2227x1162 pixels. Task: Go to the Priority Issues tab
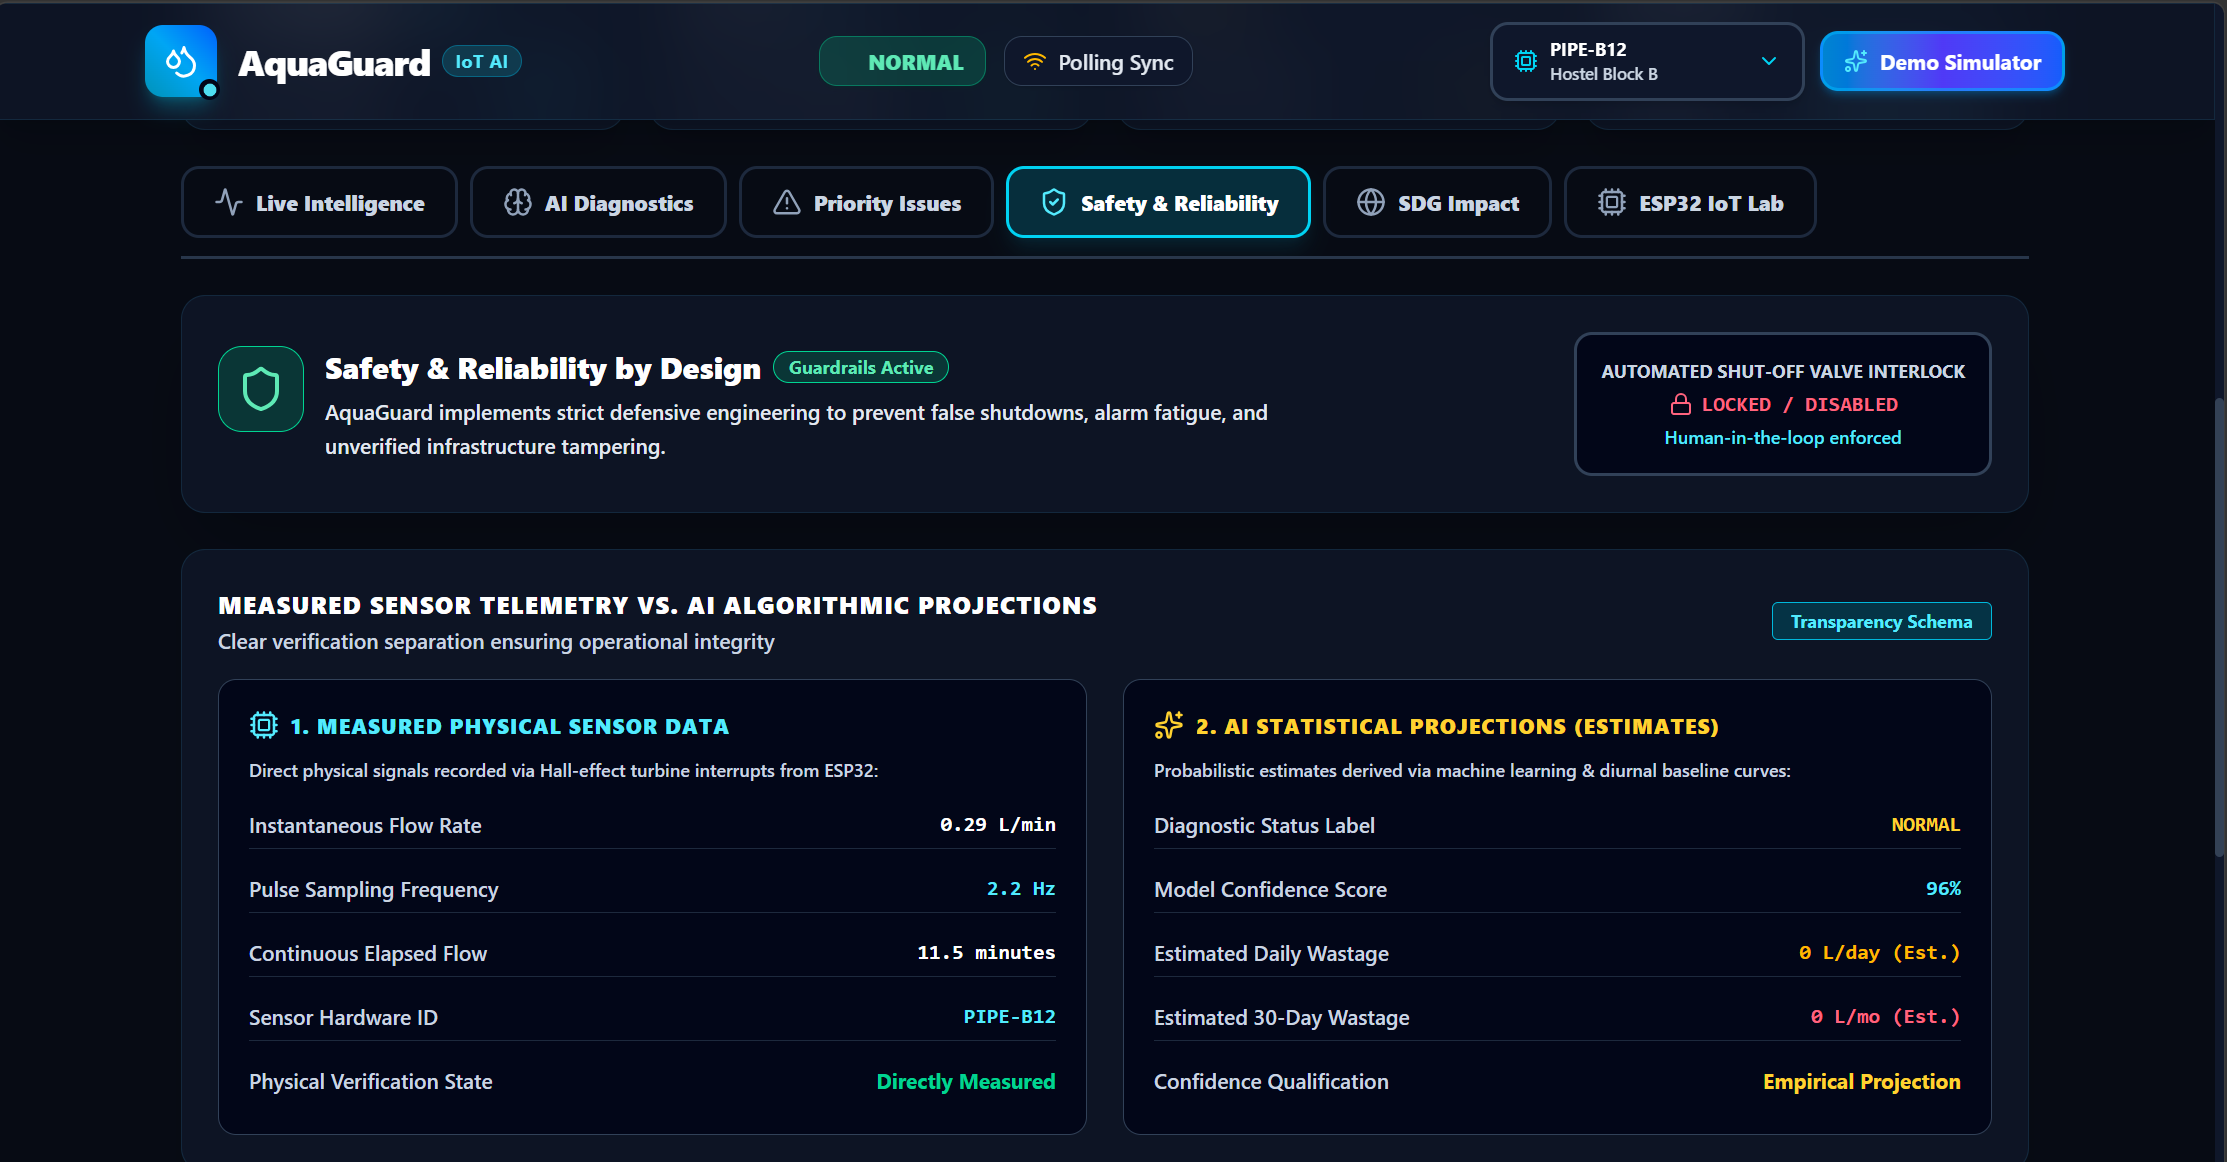coord(866,203)
